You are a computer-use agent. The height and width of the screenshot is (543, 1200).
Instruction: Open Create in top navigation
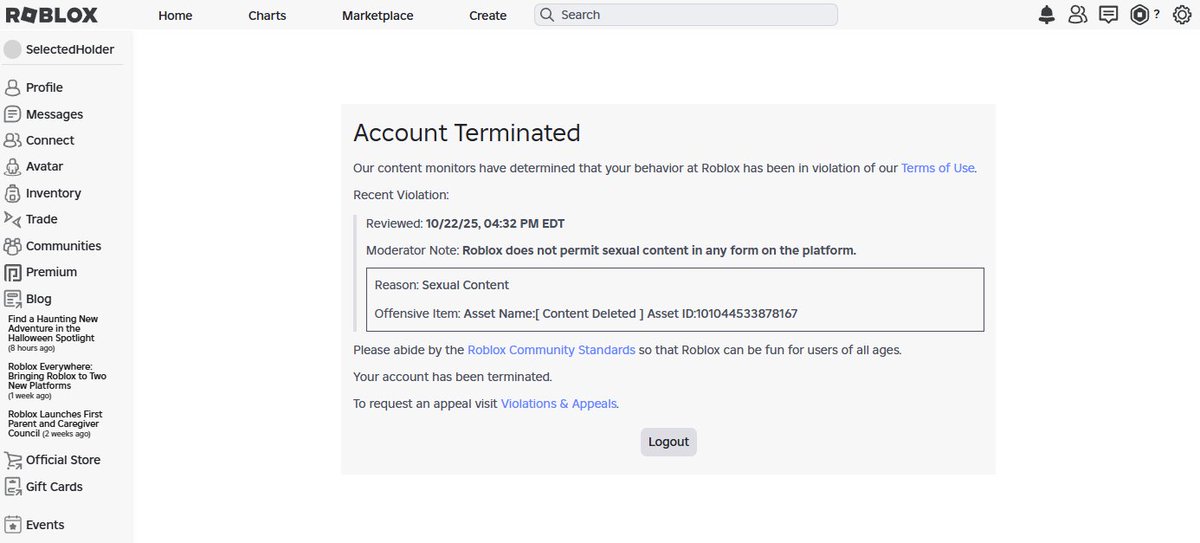(x=488, y=15)
